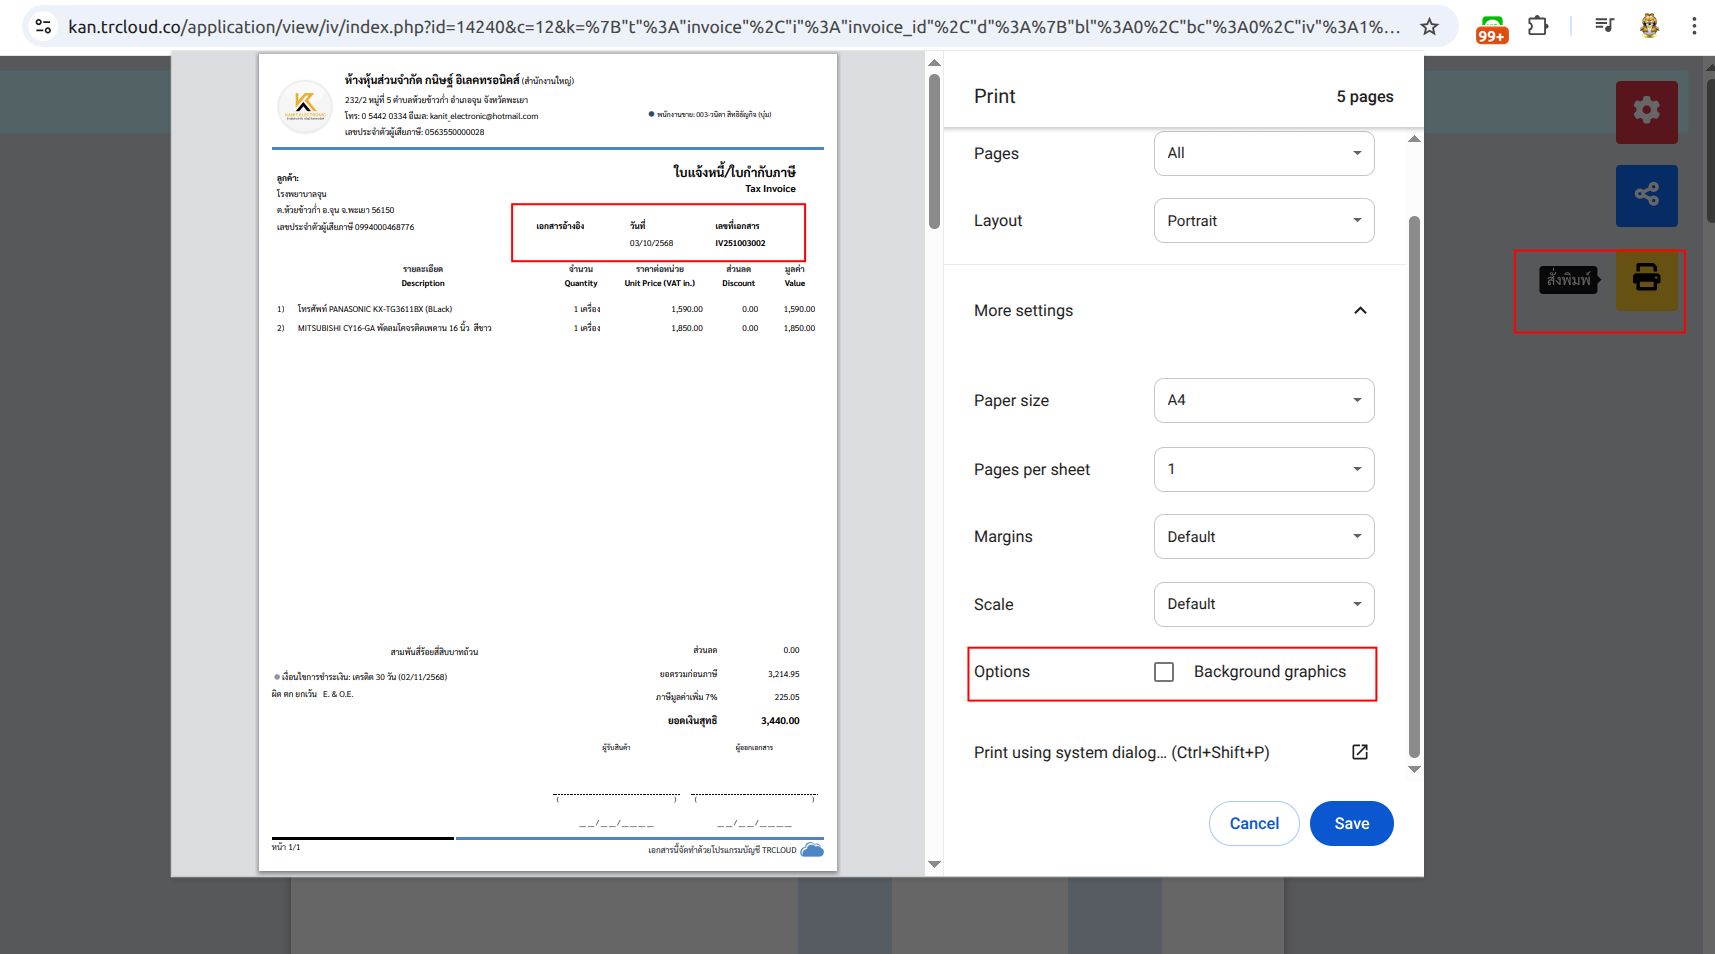Screen dimensions: 1715x954
Task: Click the yellow printer icon button
Action: [1646, 278]
